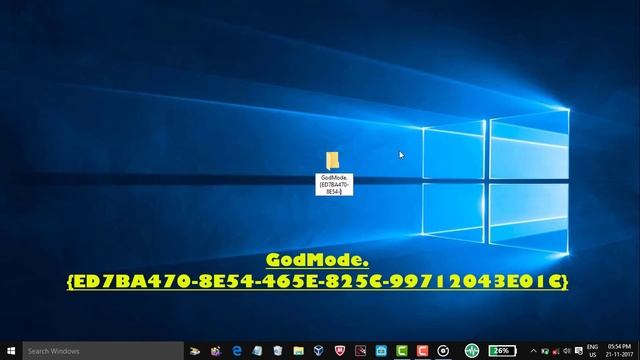The image size is (640, 360).
Task: Open the purple app taskbar icon
Action: 216,351
